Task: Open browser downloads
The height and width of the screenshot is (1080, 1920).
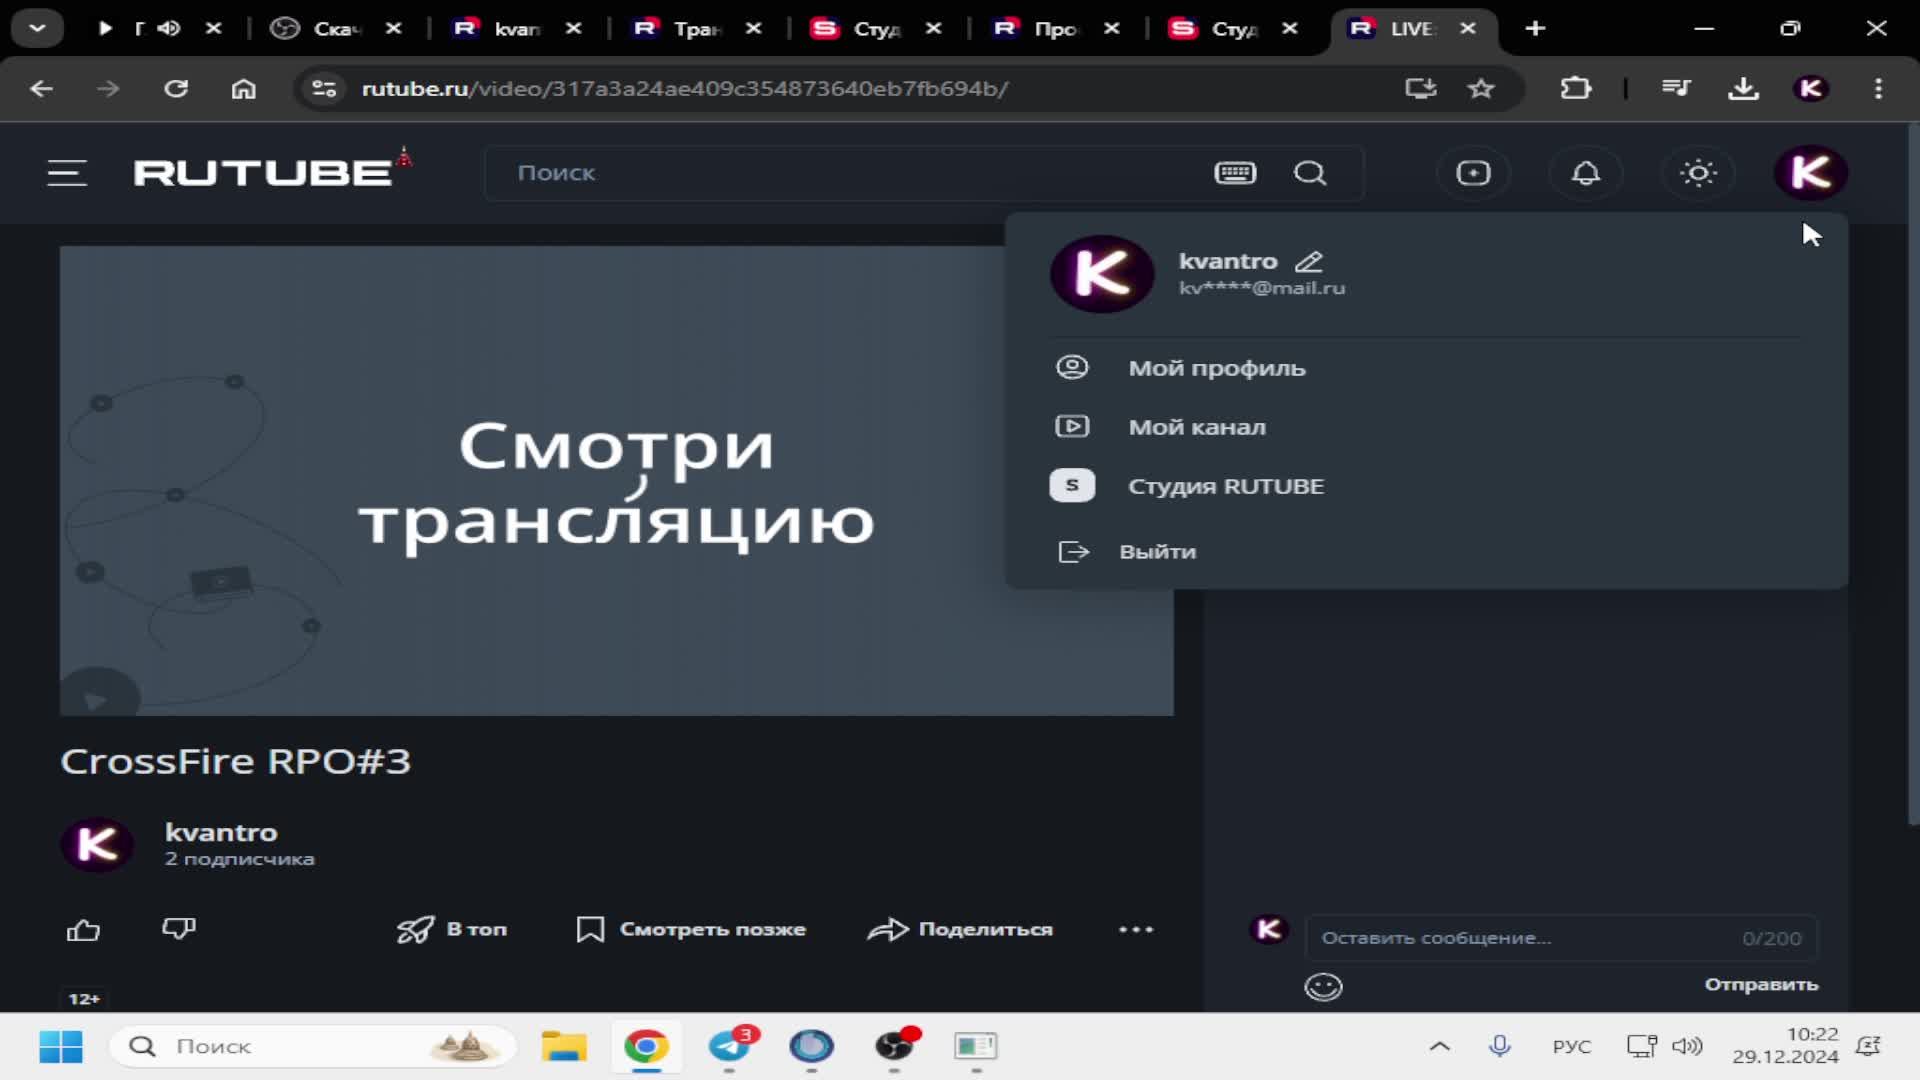Action: (1743, 89)
